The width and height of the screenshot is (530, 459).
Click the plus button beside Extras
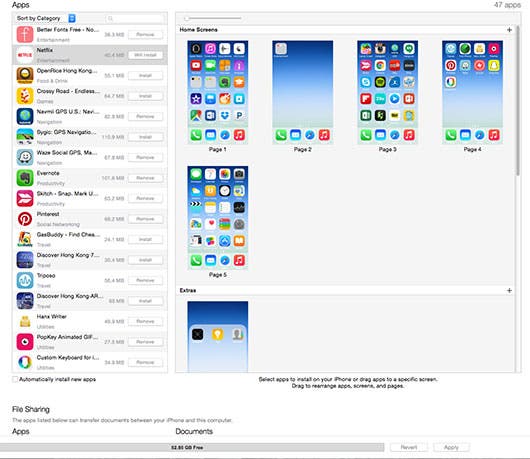(509, 290)
